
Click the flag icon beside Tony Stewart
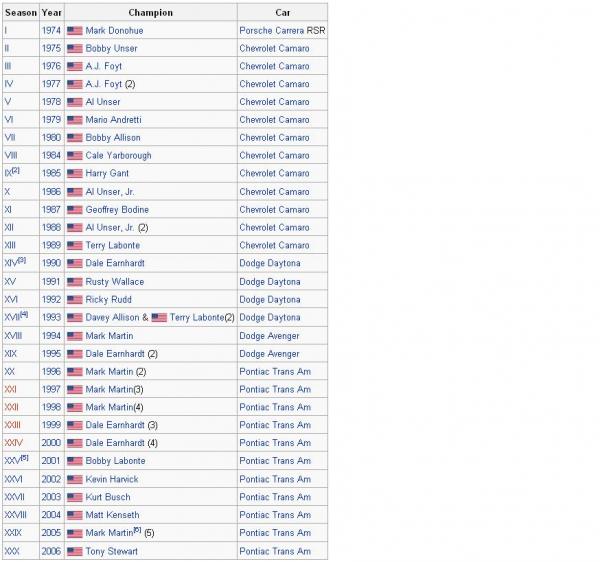75,552
